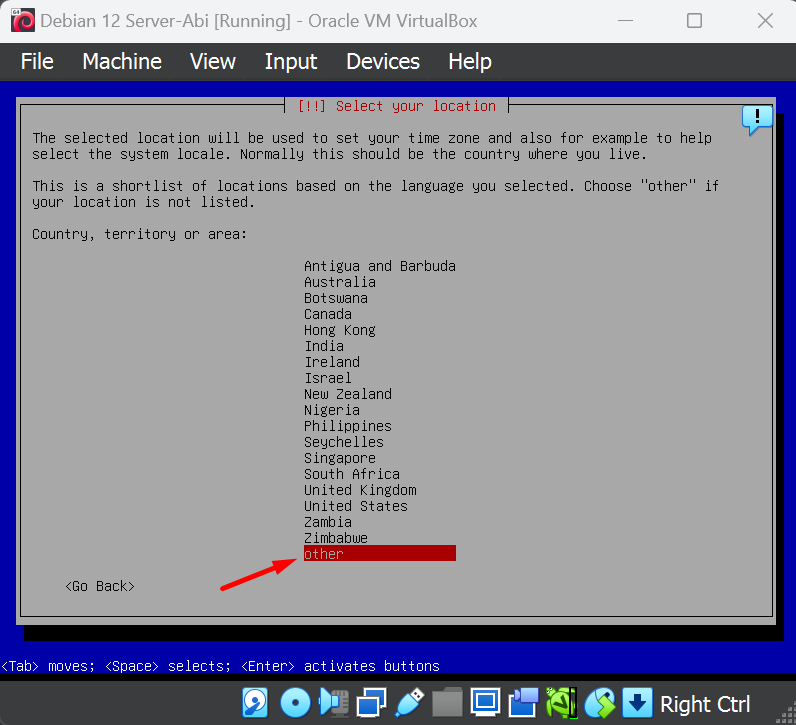Screen dimensions: 796x725
Task: Open the Devices menu
Action: tap(383, 61)
